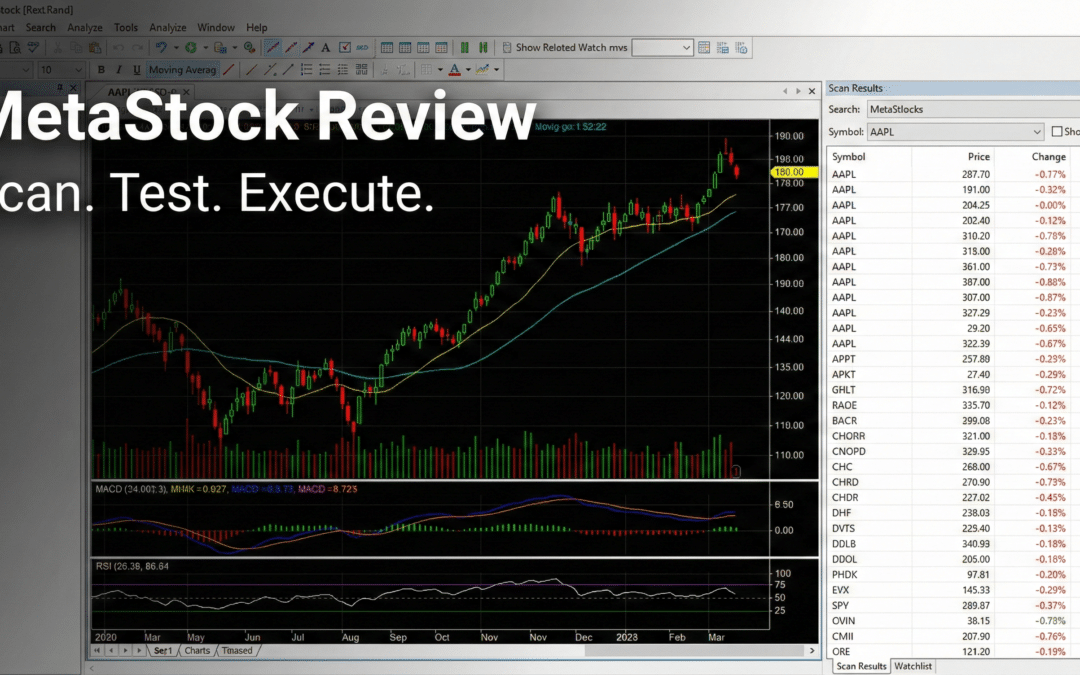This screenshot has width=1080, height=675.
Task: Click the redo arrow icon
Action: 138,48
